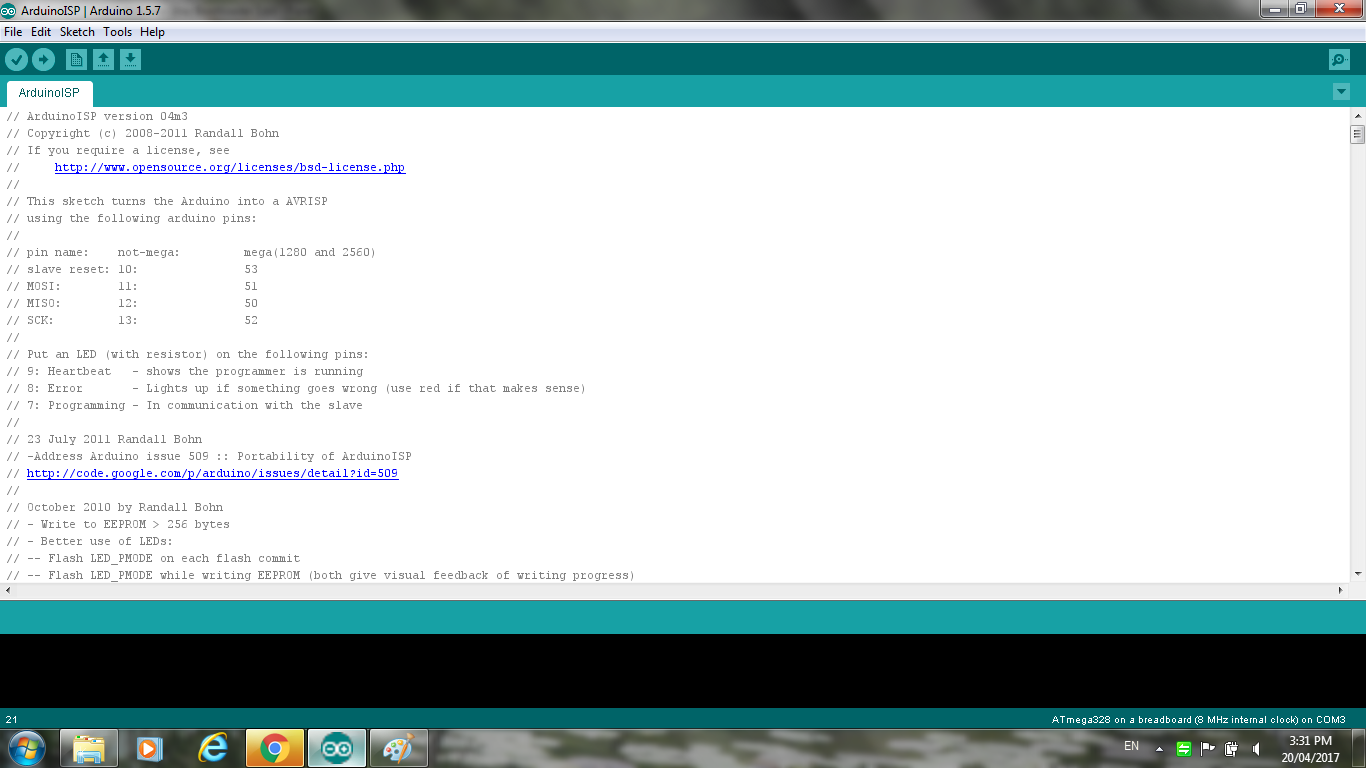
Task: Open Windows Media Player from taskbar
Action: click(x=151, y=748)
